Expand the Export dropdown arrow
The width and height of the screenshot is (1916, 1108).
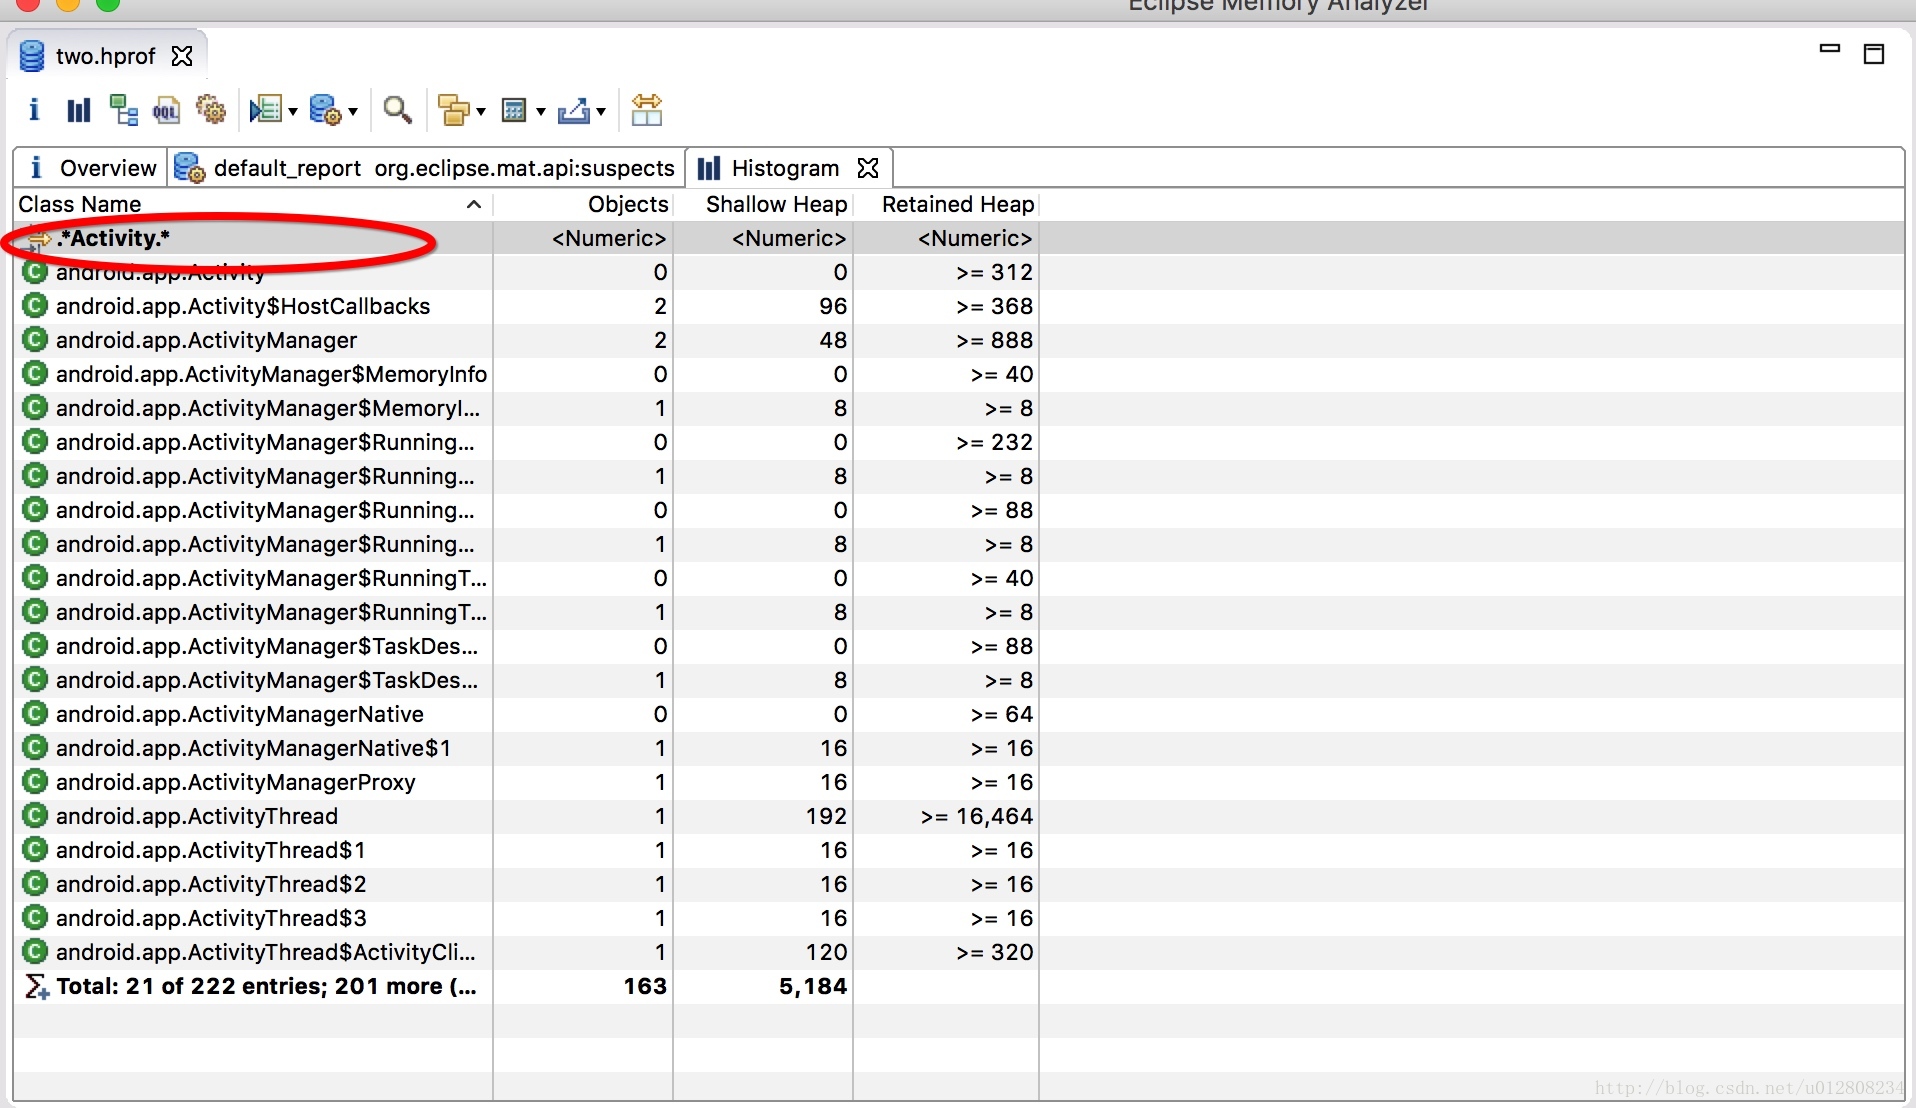point(601,111)
